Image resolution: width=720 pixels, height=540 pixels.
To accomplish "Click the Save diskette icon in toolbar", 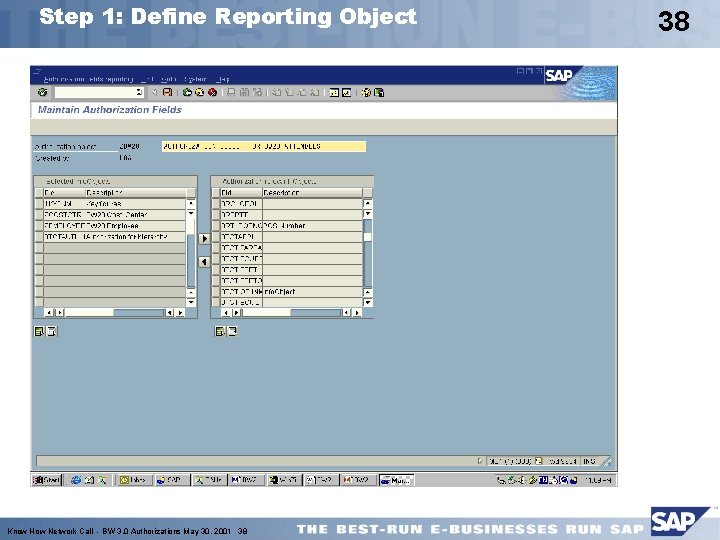I will pos(168,92).
